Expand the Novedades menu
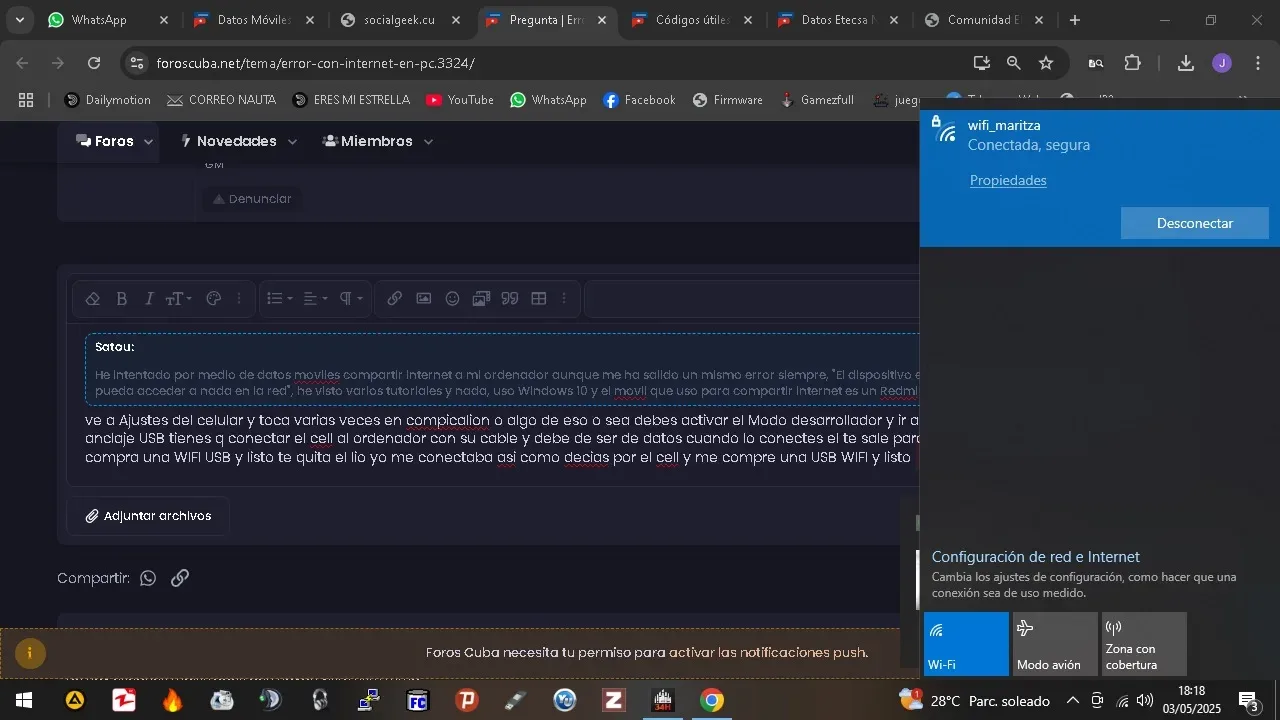The height and width of the screenshot is (720, 1280). [x=238, y=142]
